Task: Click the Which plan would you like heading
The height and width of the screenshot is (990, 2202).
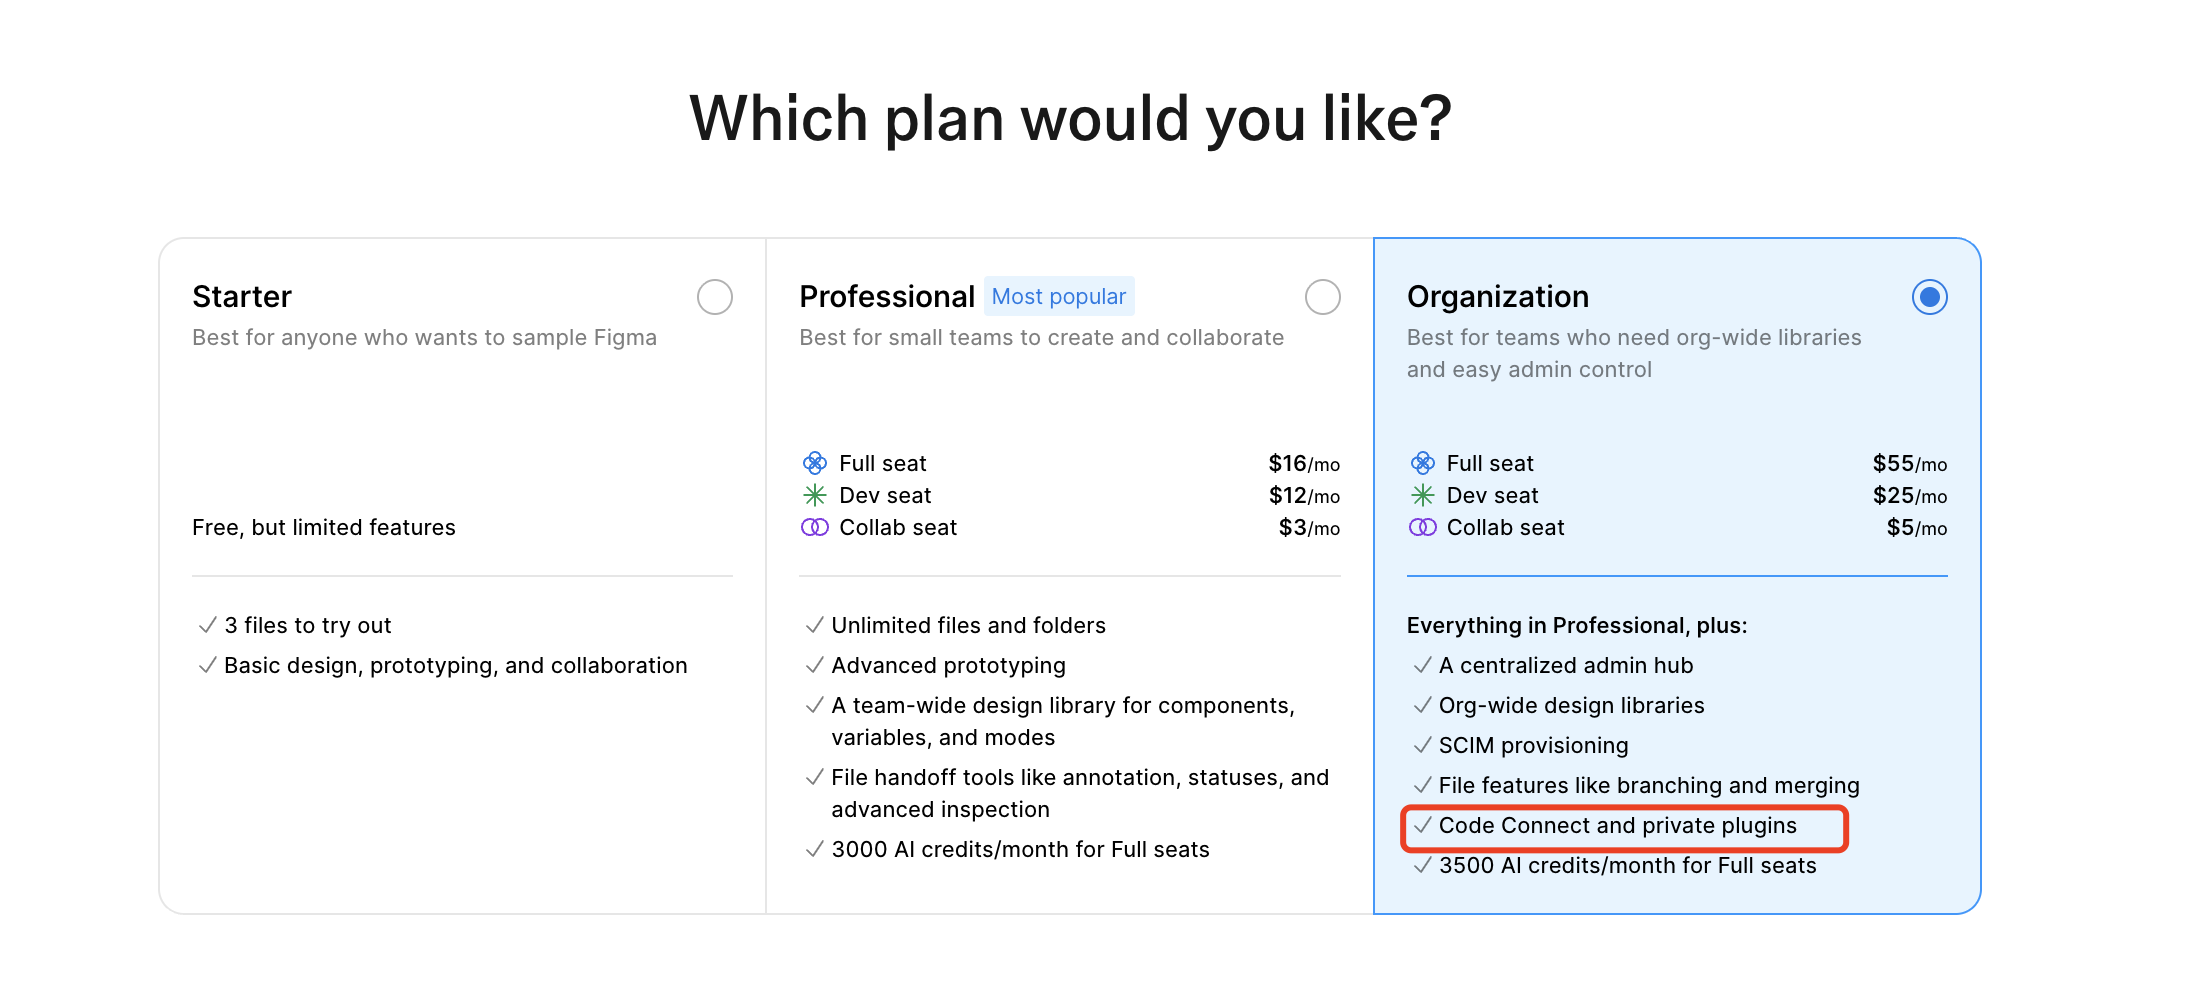Action: pos(1070,117)
